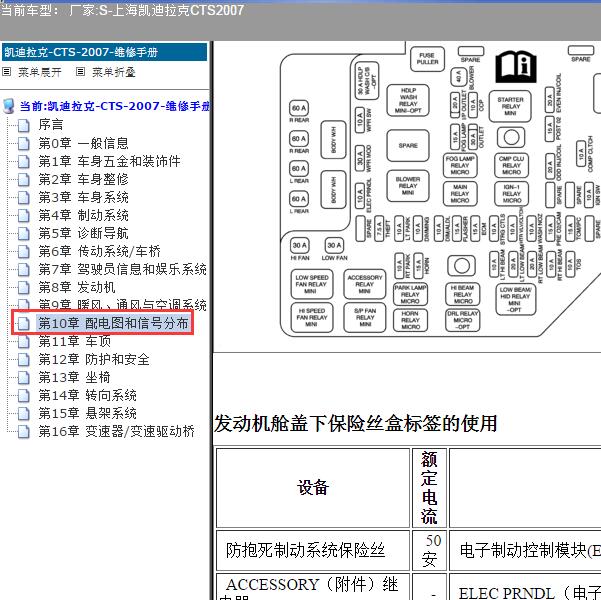601x600 pixels.
Task: Click the page icon next to 第6章
Action: pos(24,252)
